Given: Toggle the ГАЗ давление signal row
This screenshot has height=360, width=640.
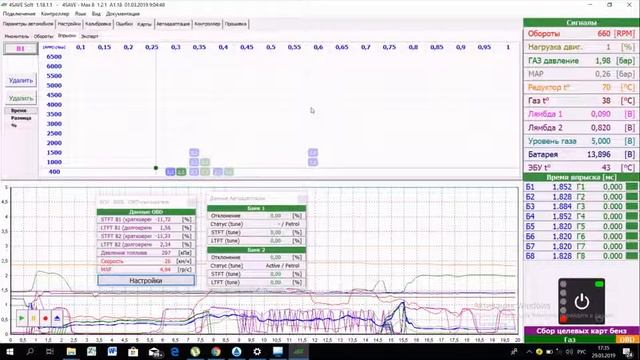Looking at the screenshot, I should (x=581, y=60).
